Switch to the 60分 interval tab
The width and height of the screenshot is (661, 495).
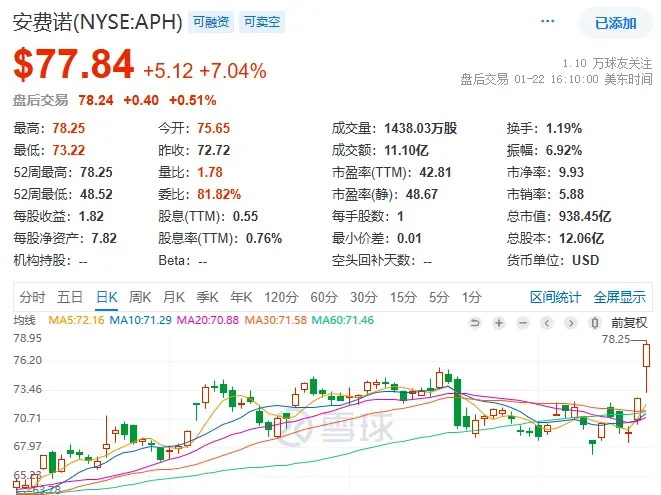tap(324, 297)
